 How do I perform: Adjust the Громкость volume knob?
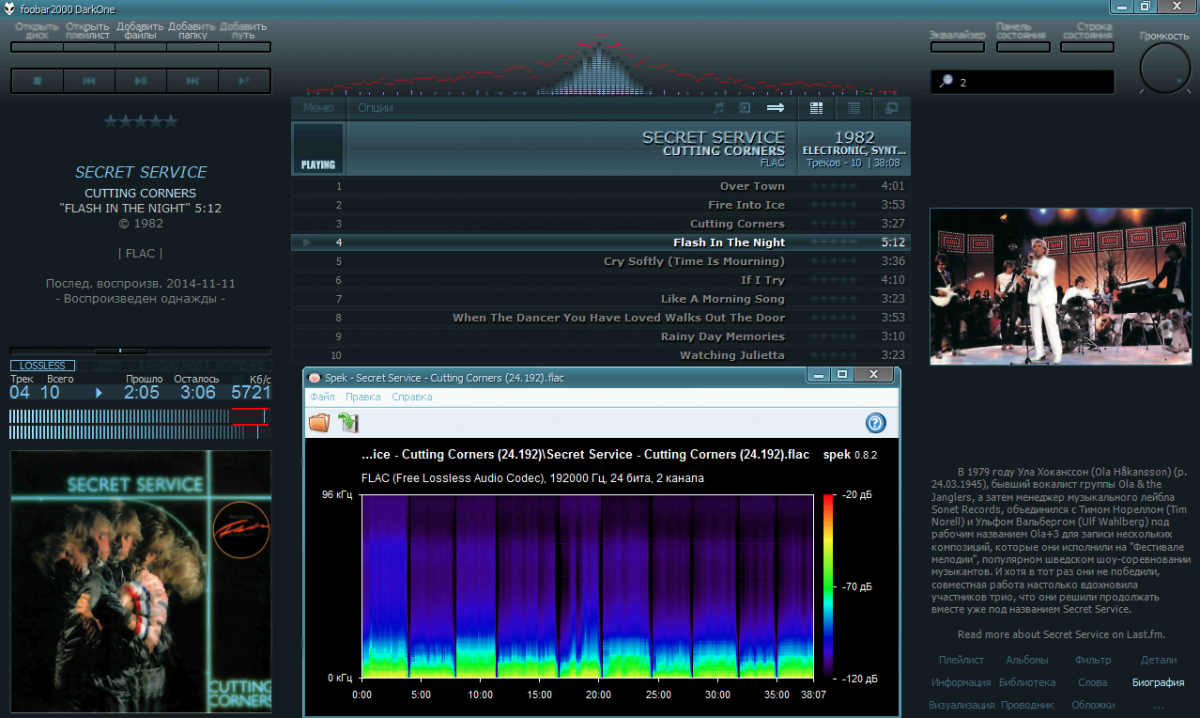point(1164,69)
